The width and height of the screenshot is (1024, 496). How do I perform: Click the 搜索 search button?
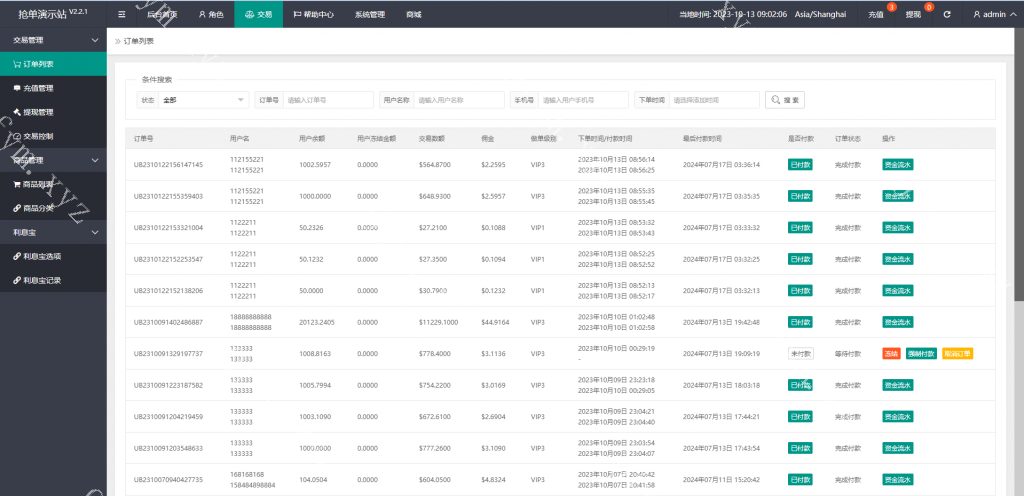point(785,100)
